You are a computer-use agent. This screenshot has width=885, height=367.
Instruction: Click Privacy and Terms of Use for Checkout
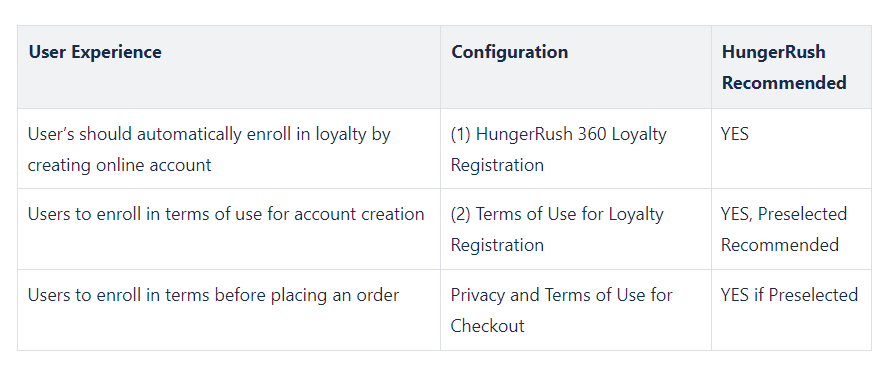tap(576, 310)
